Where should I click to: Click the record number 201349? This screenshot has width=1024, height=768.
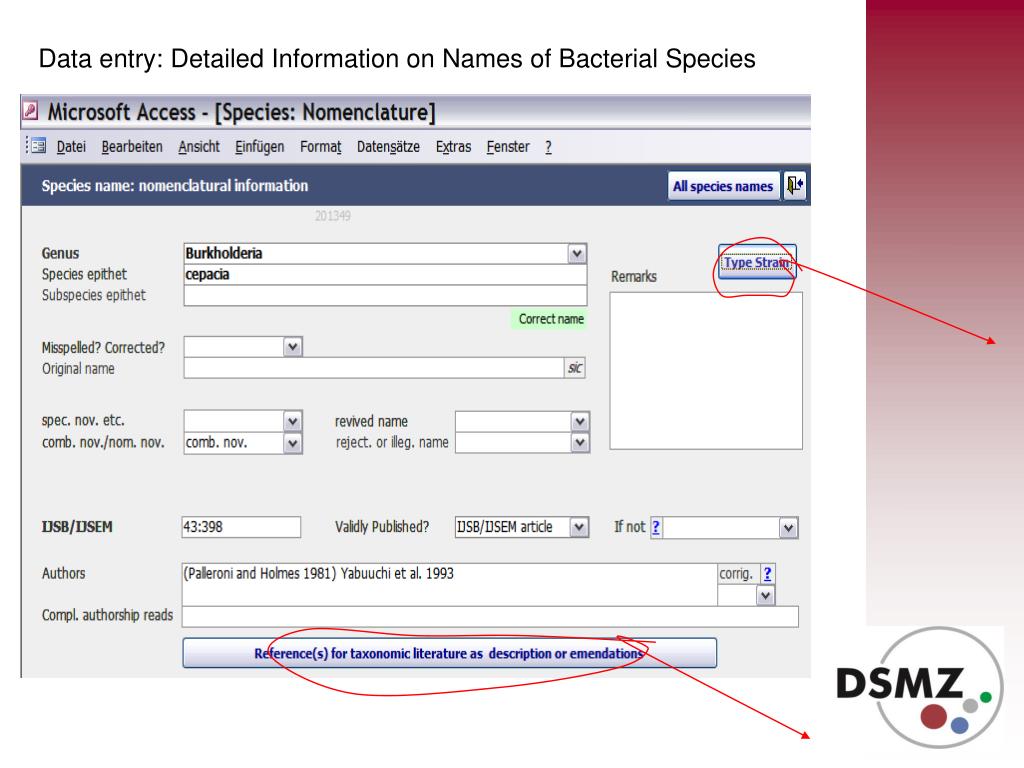pos(332,216)
